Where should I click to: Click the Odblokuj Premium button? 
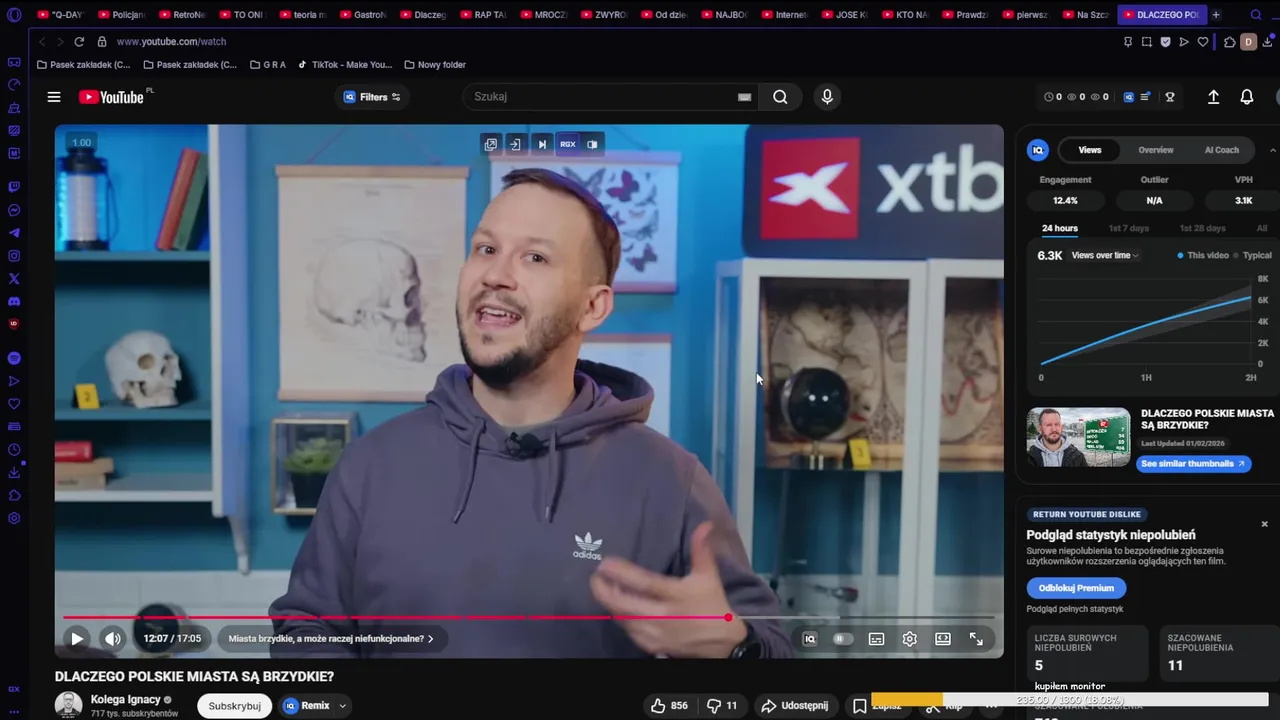(x=1076, y=588)
